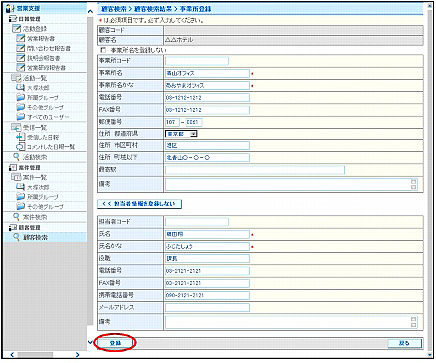The image size is (436, 363).
Task: Click the main form scrollbar up arrow
Action: click(x=430, y=7)
